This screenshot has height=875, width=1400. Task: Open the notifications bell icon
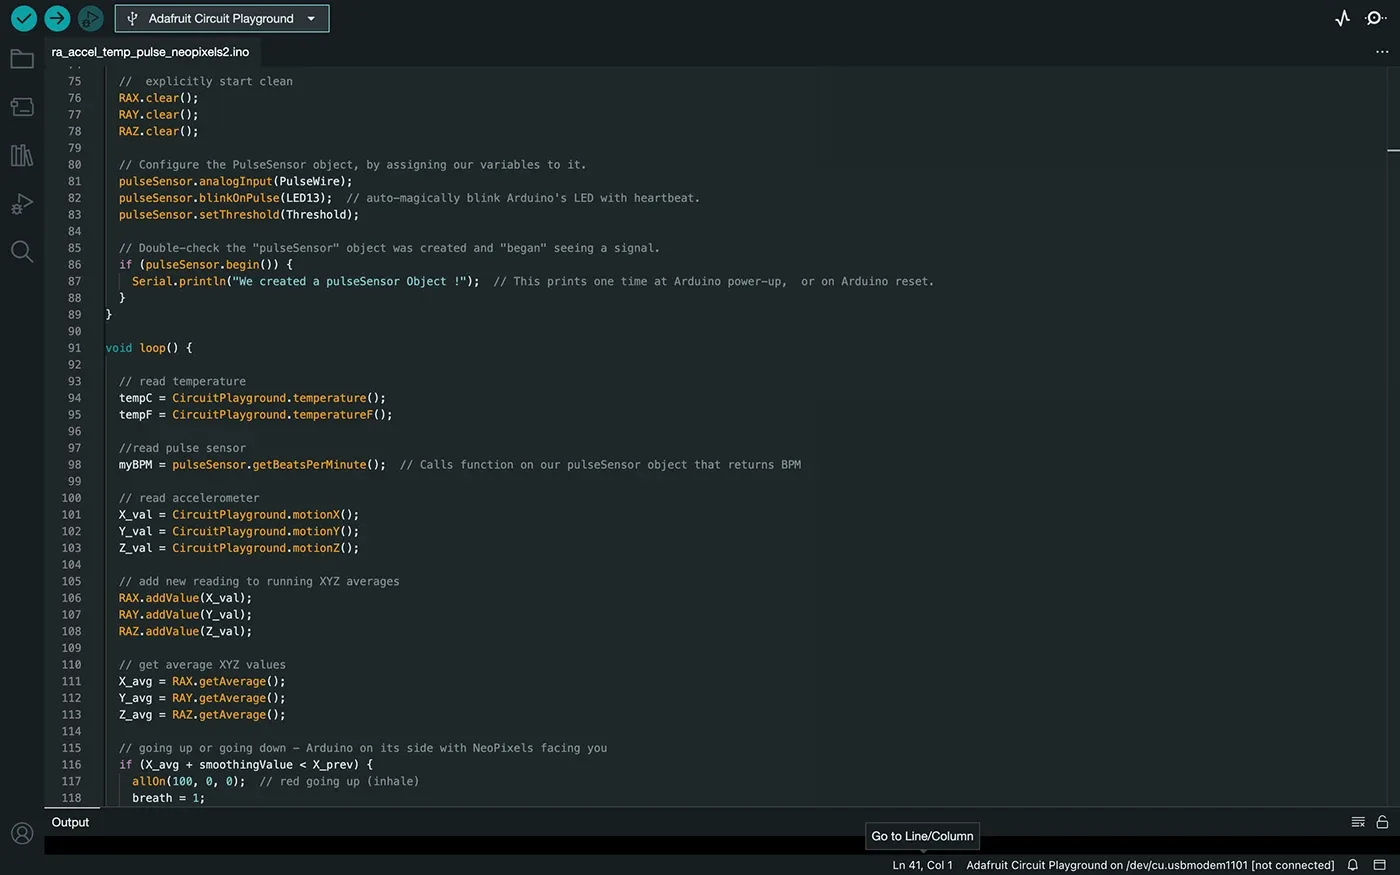pos(1353,865)
